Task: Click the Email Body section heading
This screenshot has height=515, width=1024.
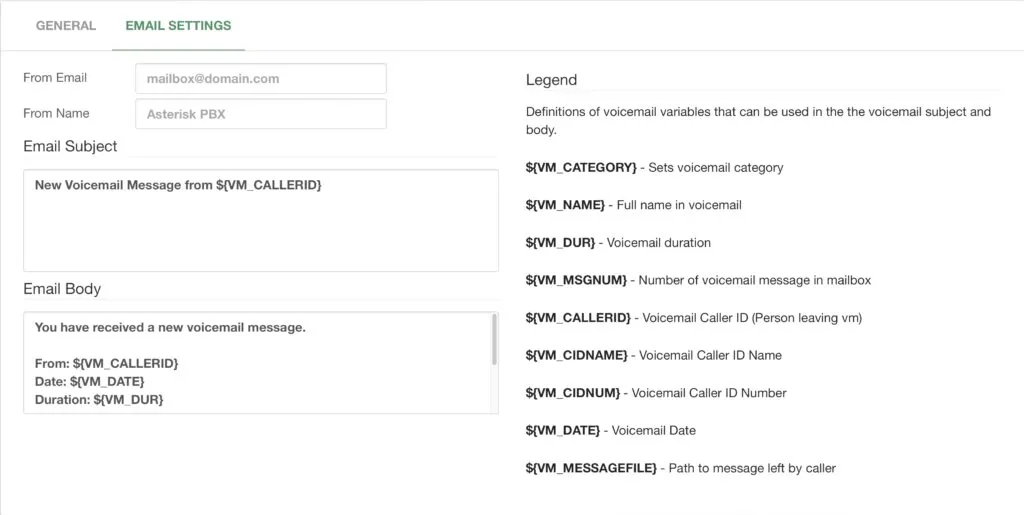Action: [x=62, y=289]
